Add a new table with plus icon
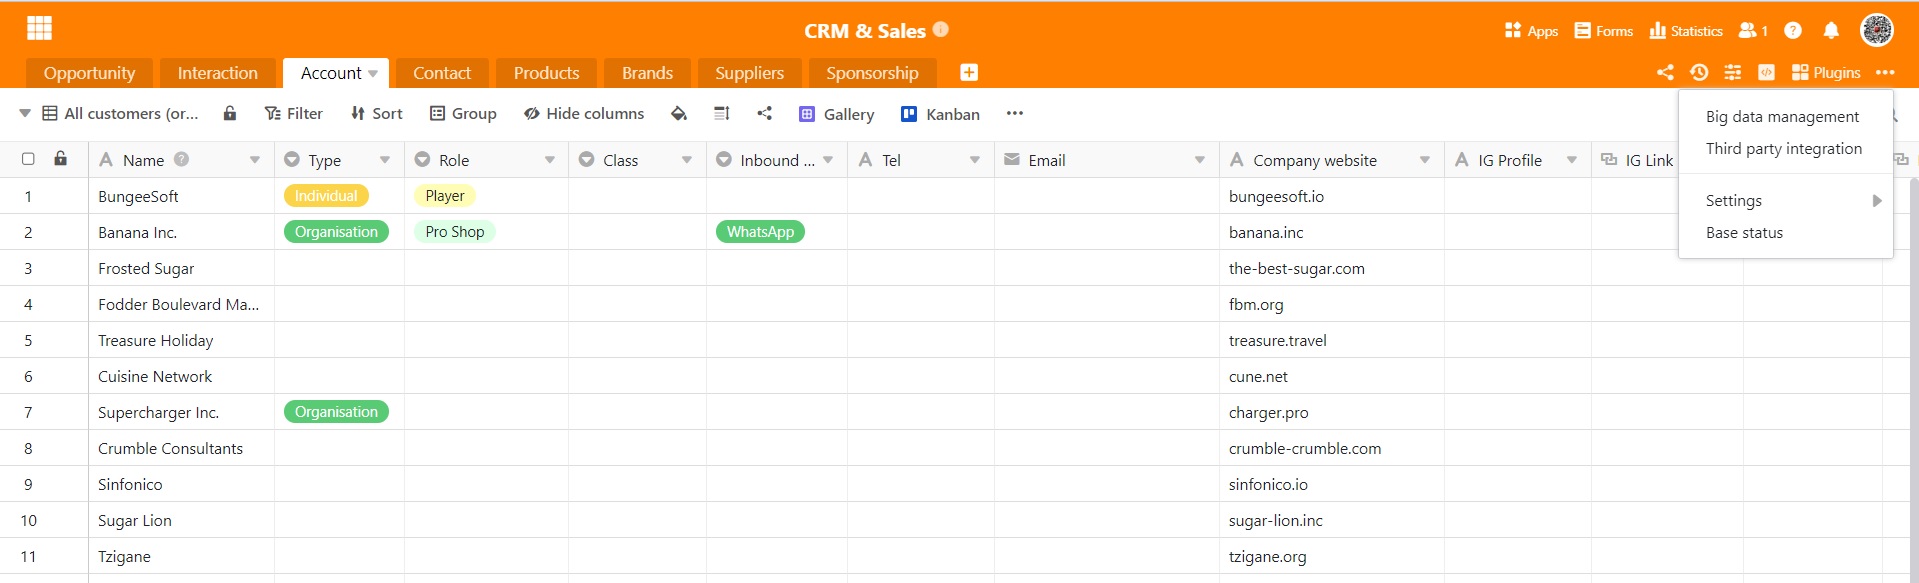Screen dimensions: 1919x583 click(969, 72)
